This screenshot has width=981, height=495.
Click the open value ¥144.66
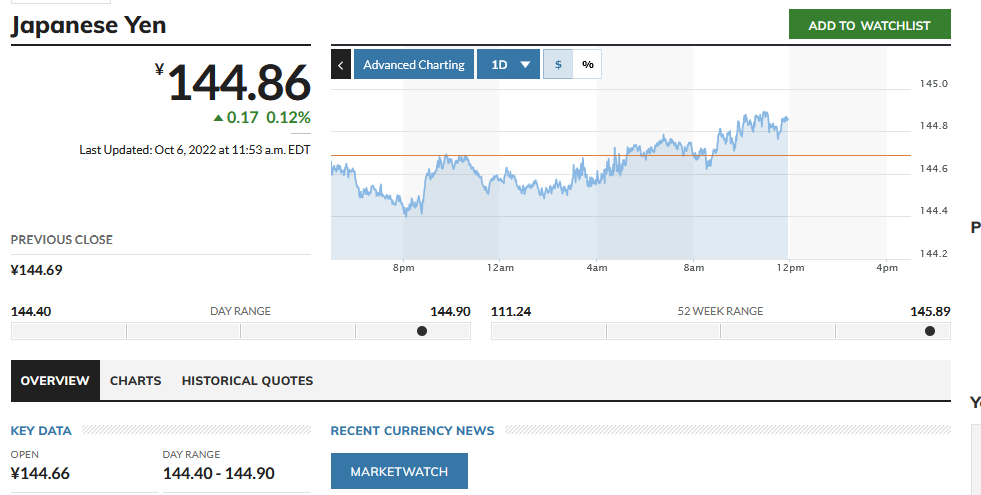[40, 473]
